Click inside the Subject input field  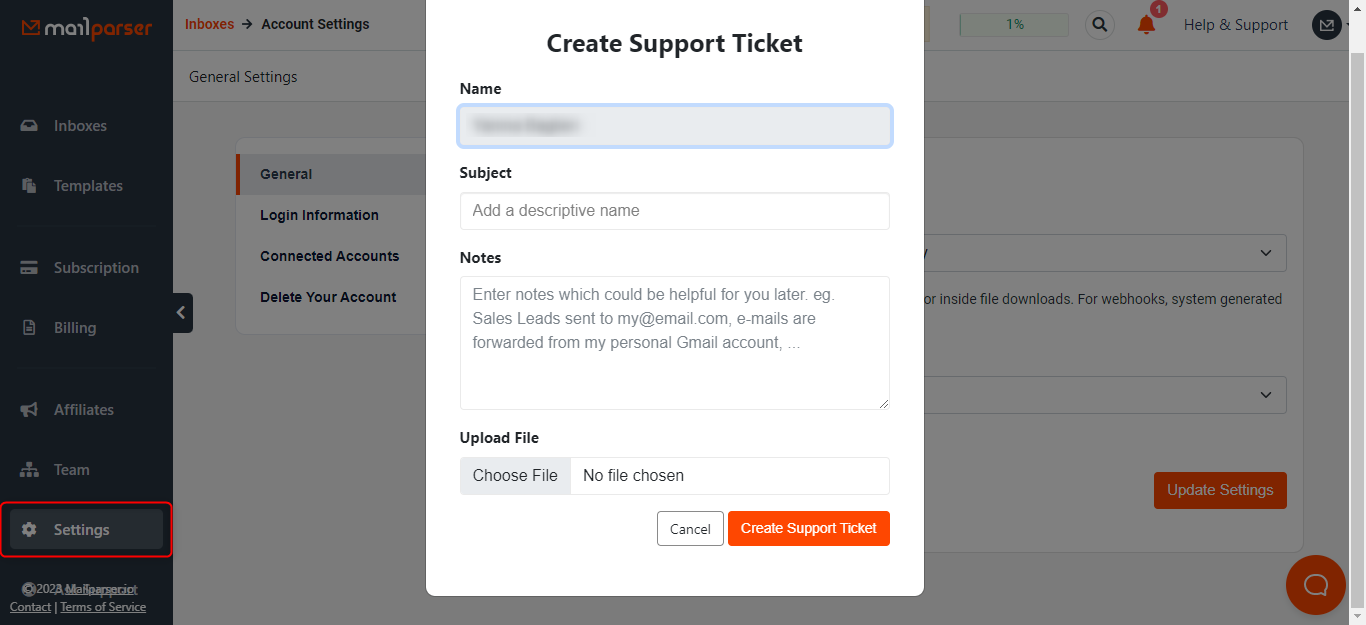674,211
